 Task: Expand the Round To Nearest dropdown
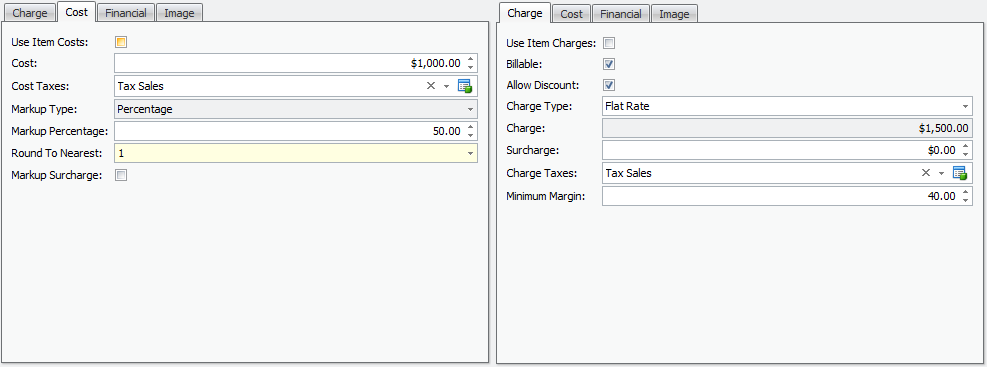coord(470,153)
